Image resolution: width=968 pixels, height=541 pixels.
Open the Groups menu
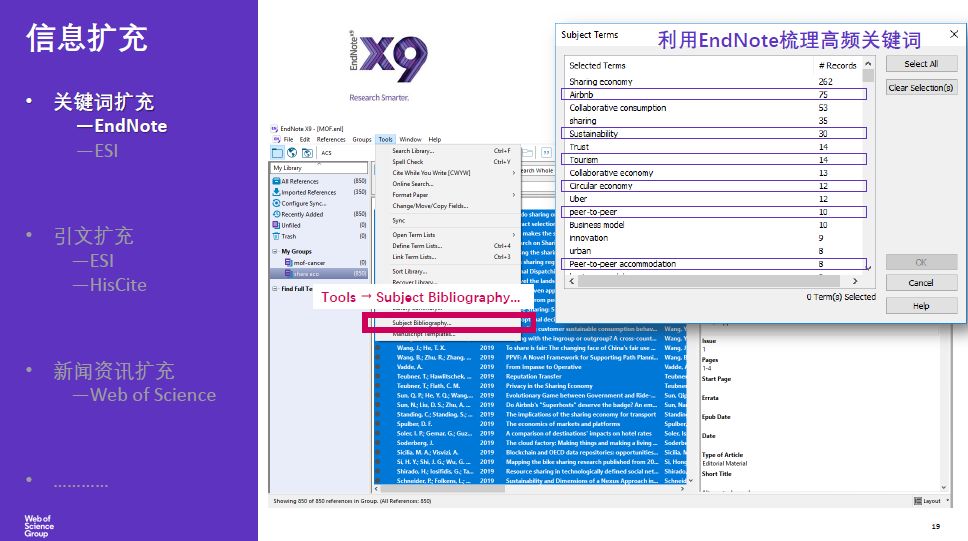tap(362, 140)
